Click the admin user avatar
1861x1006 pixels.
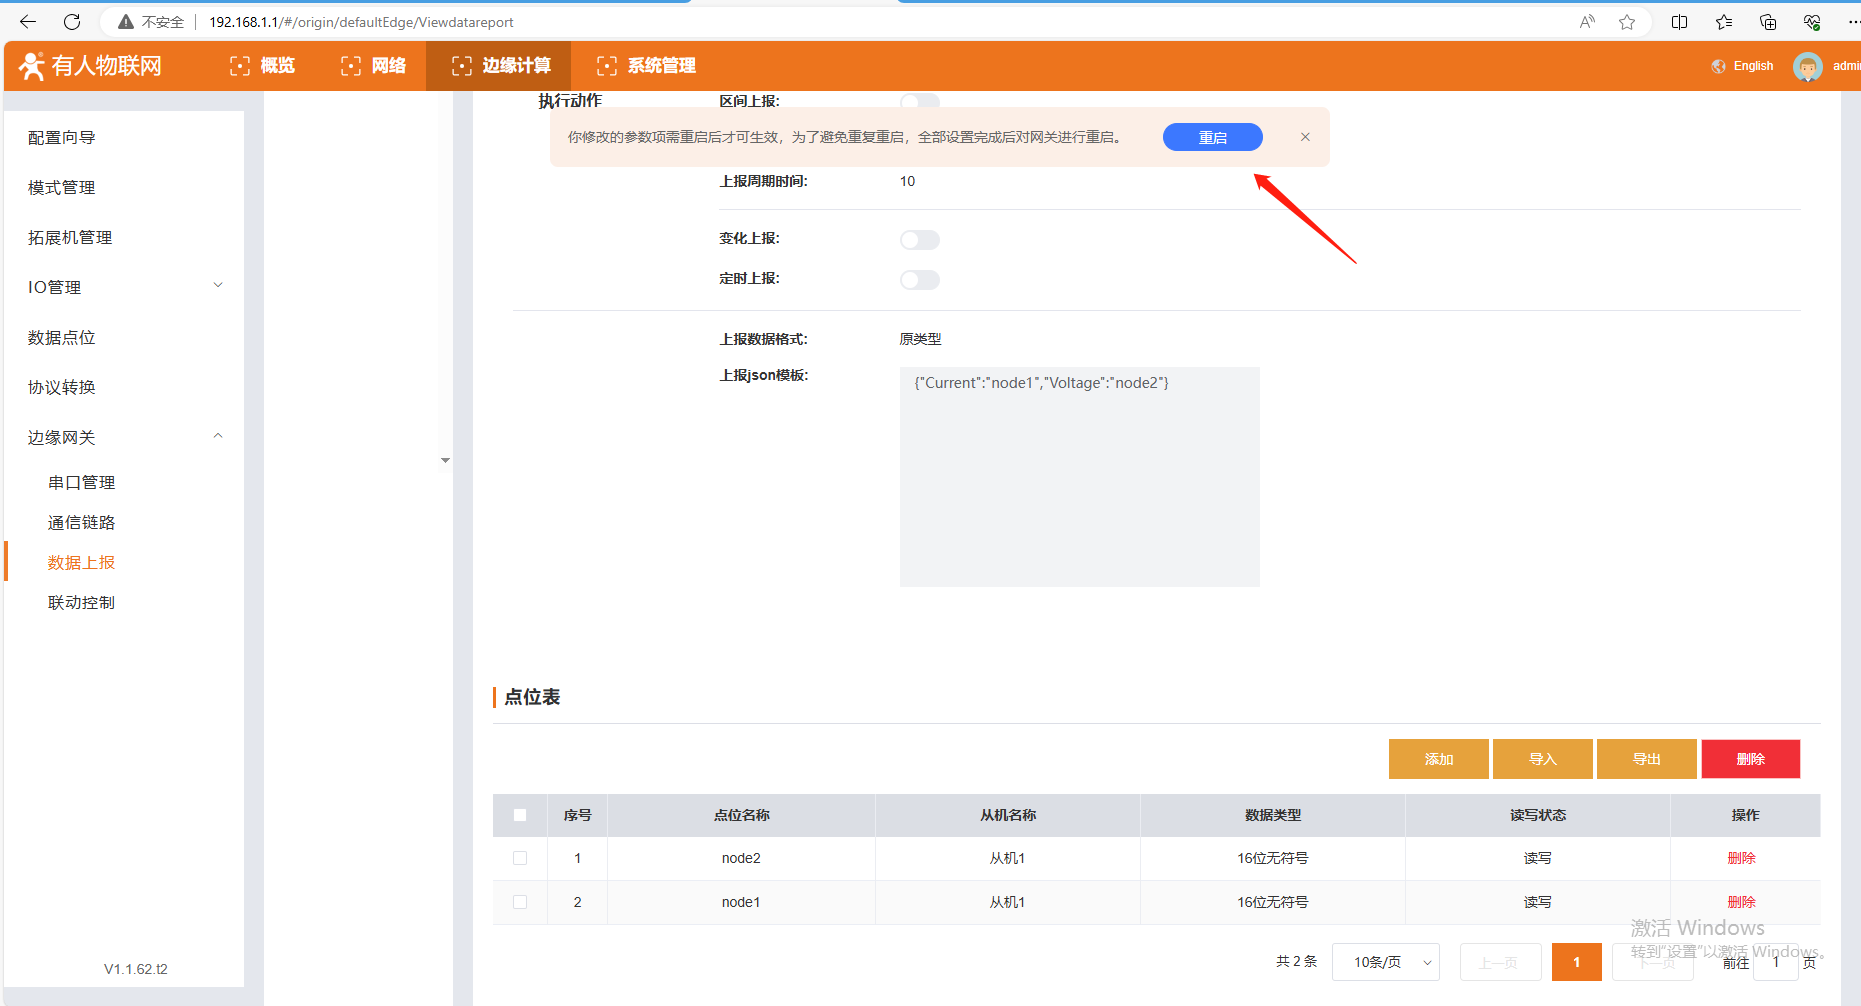(1807, 67)
